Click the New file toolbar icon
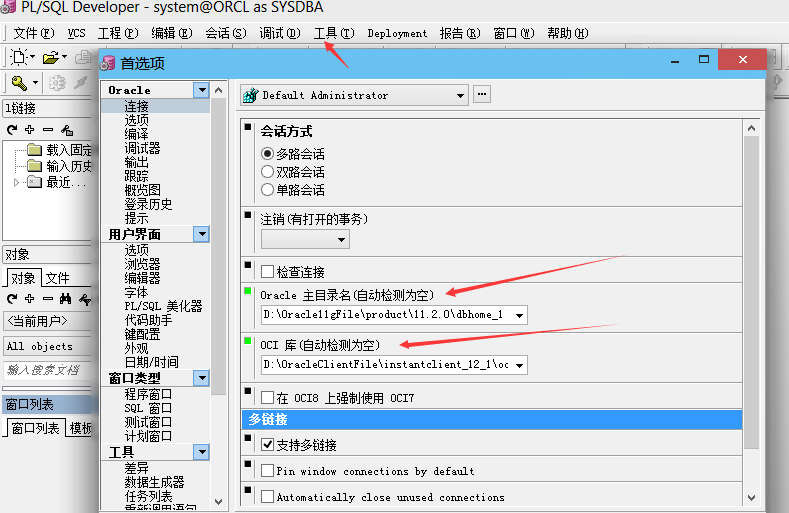 (19, 58)
